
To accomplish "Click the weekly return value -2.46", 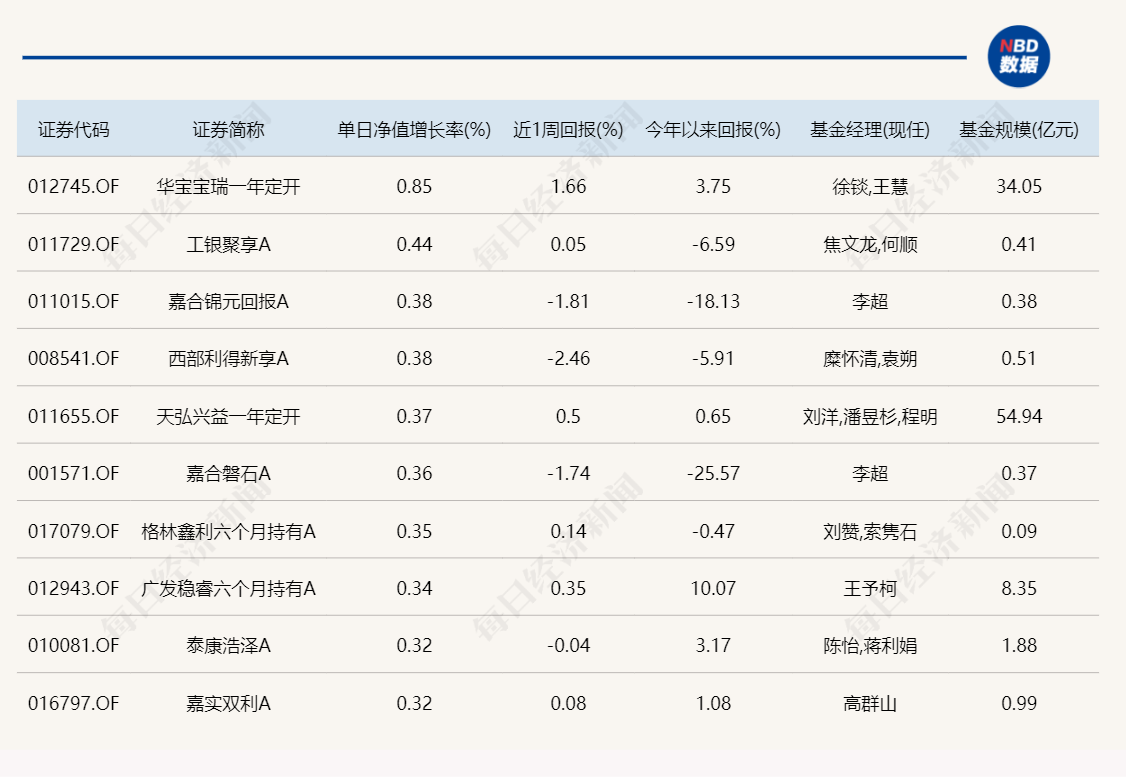I will click(x=568, y=358).
